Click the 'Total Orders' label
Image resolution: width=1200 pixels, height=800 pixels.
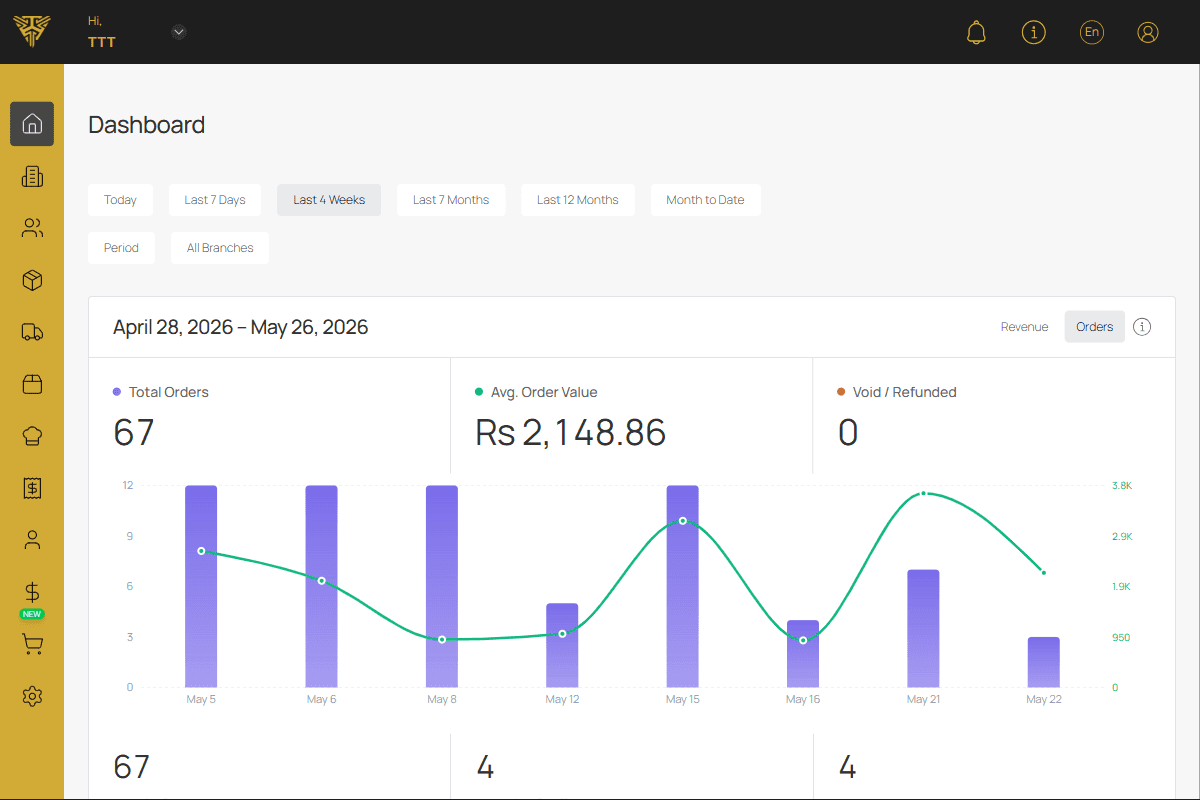tap(169, 392)
